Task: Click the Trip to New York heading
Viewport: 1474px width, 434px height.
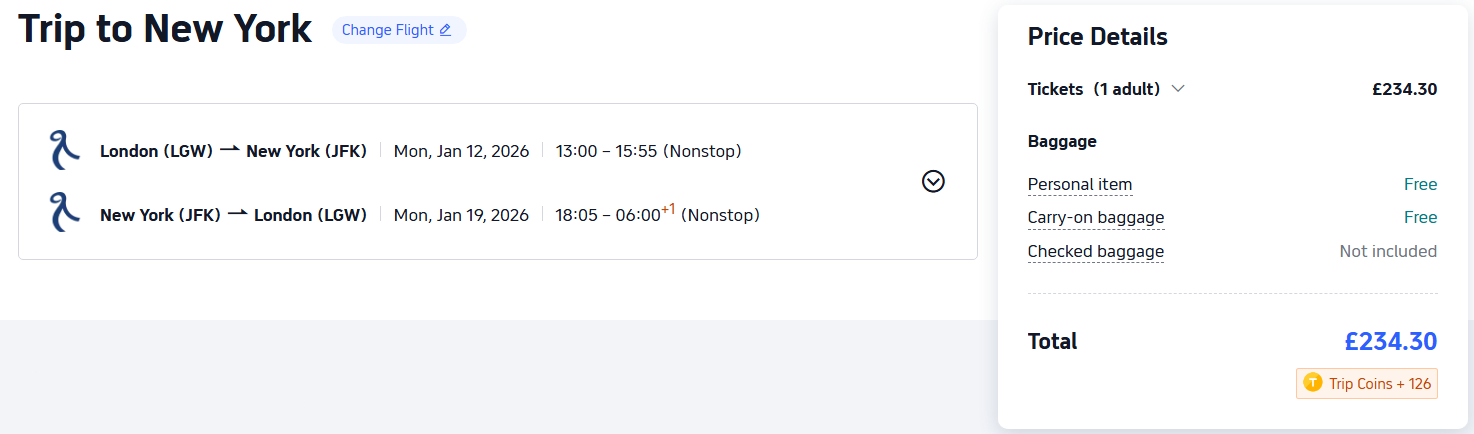Action: (165, 29)
